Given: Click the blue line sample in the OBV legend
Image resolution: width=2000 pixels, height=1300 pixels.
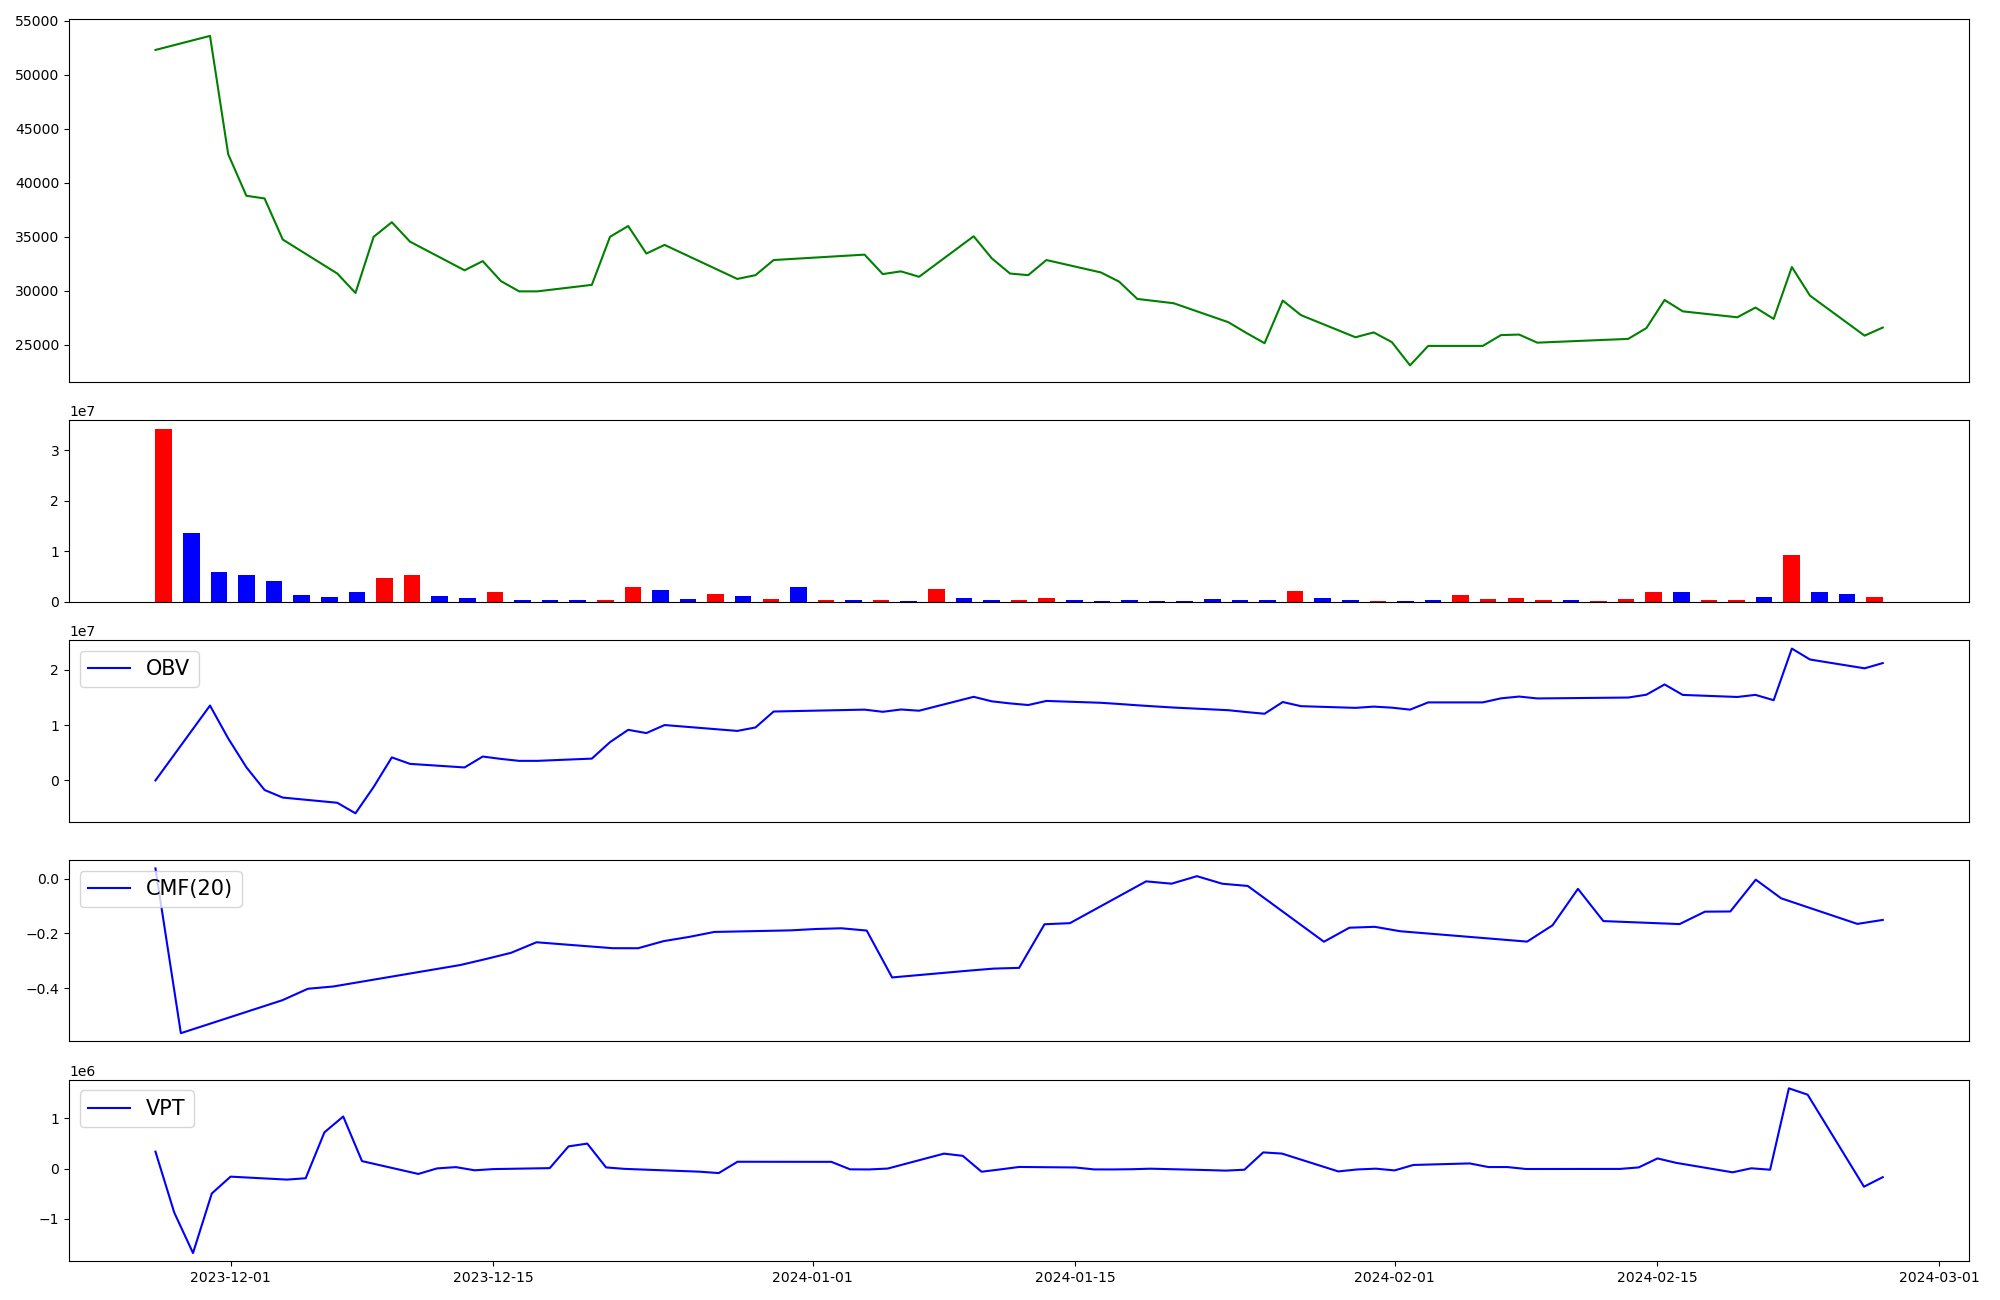Looking at the screenshot, I should pyautogui.click(x=110, y=669).
